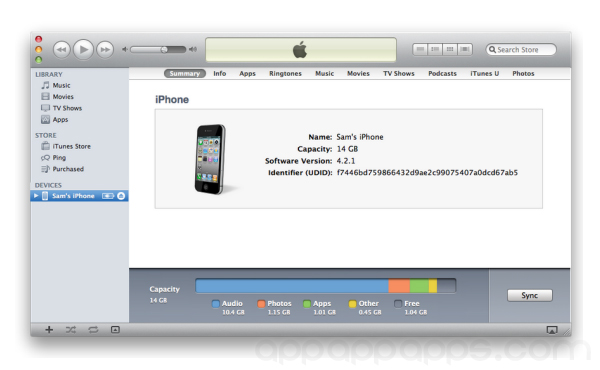Screen dimensions: 600x370
Task: Switch to cover flow view
Action: point(465,49)
